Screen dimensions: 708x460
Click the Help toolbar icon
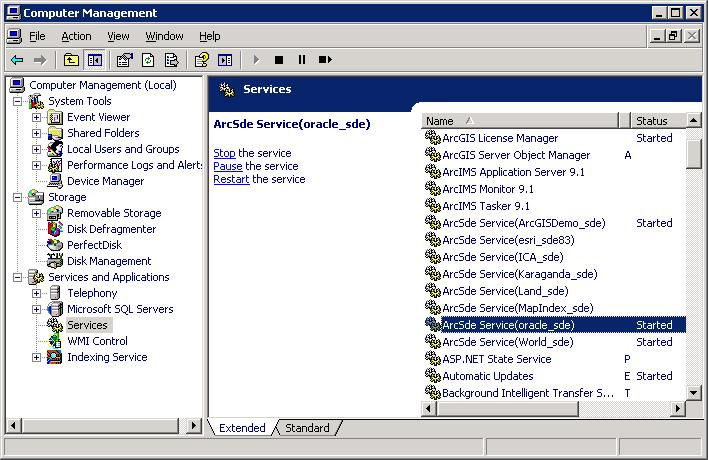(x=202, y=60)
